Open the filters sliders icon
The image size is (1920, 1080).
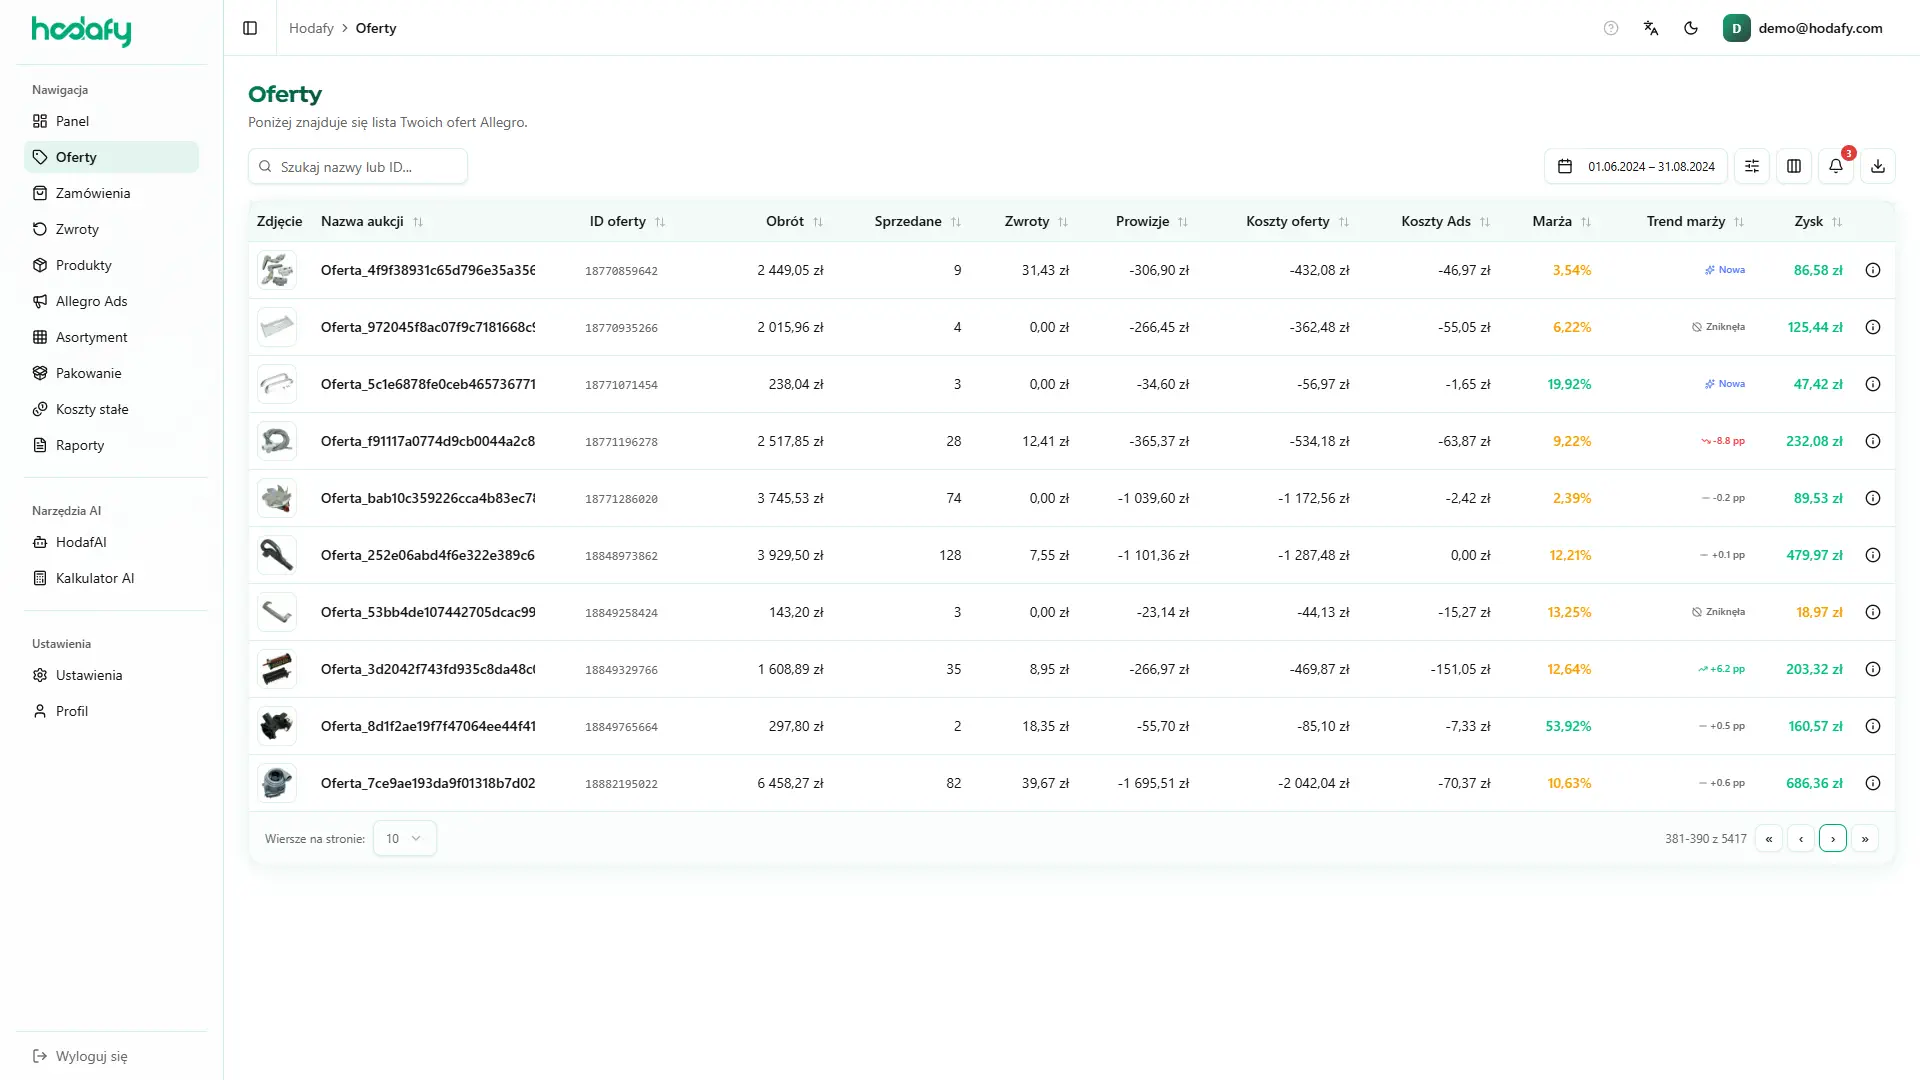[x=1752, y=166]
